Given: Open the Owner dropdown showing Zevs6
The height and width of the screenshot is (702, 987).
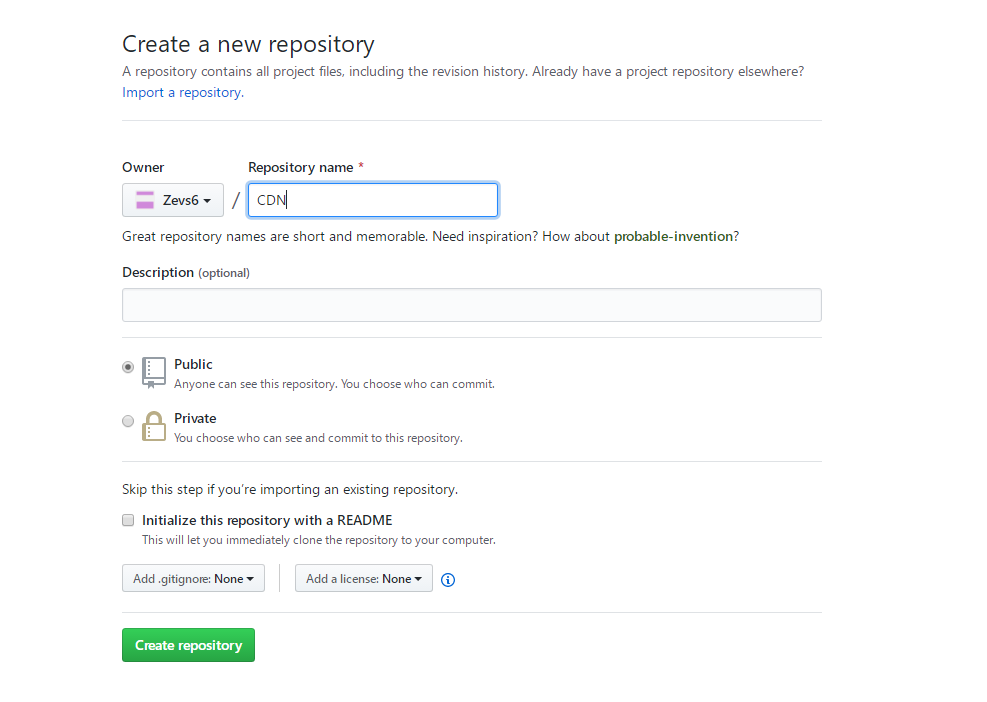Looking at the screenshot, I should 173,200.
